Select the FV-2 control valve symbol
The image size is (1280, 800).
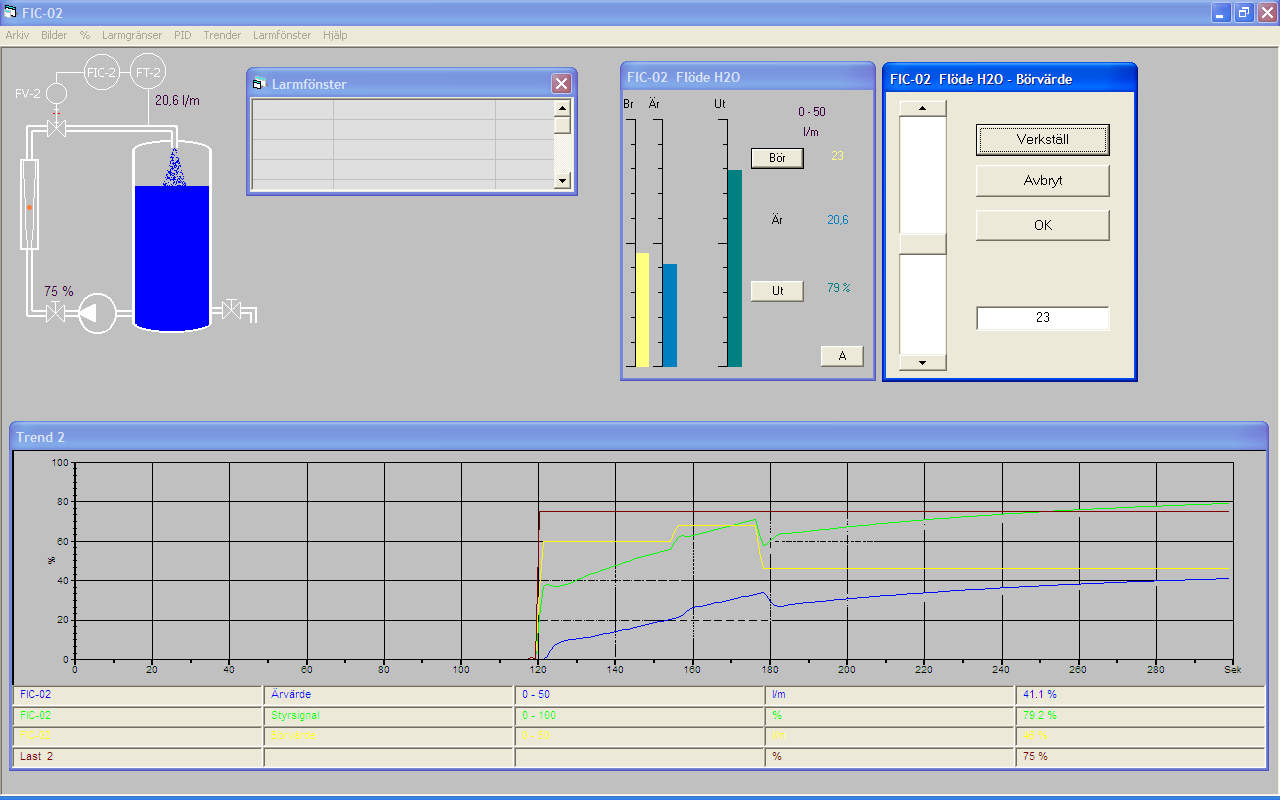point(56,128)
